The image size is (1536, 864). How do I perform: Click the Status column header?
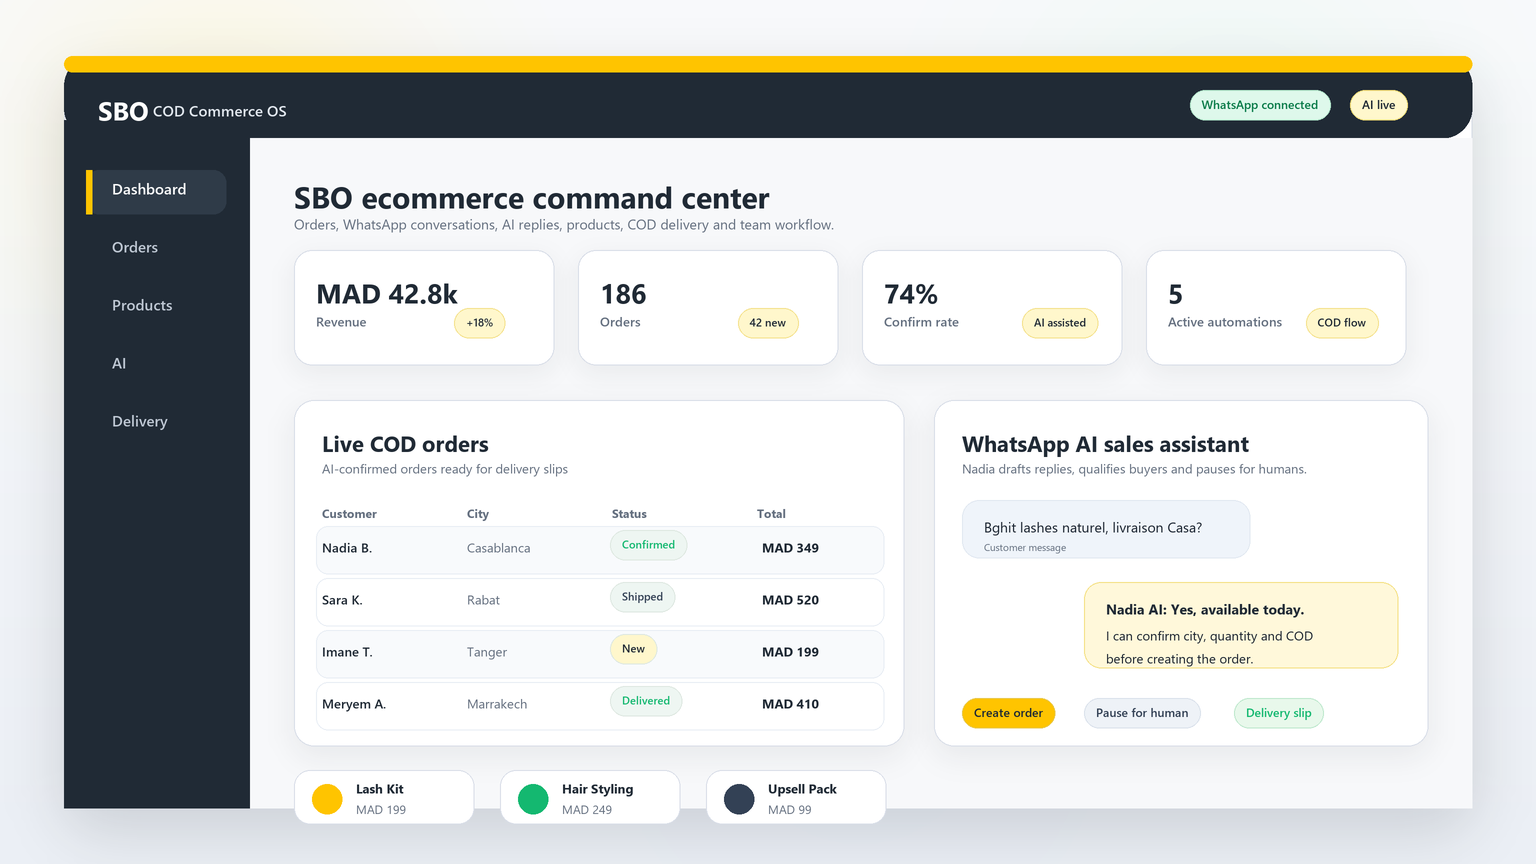(629, 514)
